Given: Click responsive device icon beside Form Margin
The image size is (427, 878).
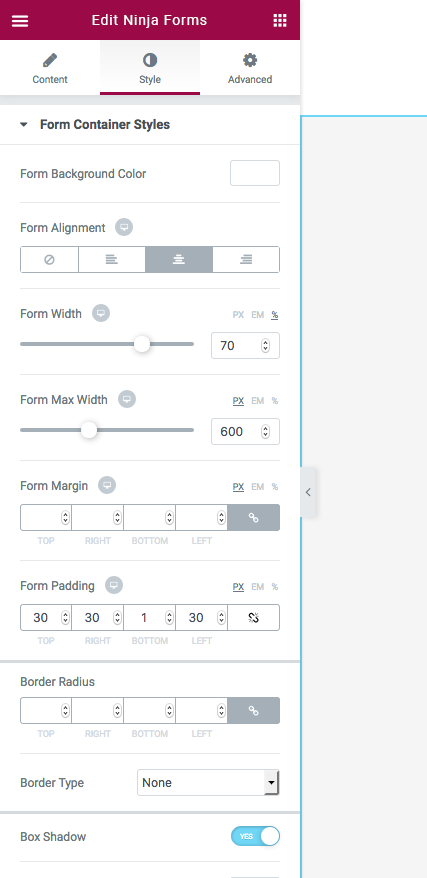Looking at the screenshot, I should click(107, 485).
